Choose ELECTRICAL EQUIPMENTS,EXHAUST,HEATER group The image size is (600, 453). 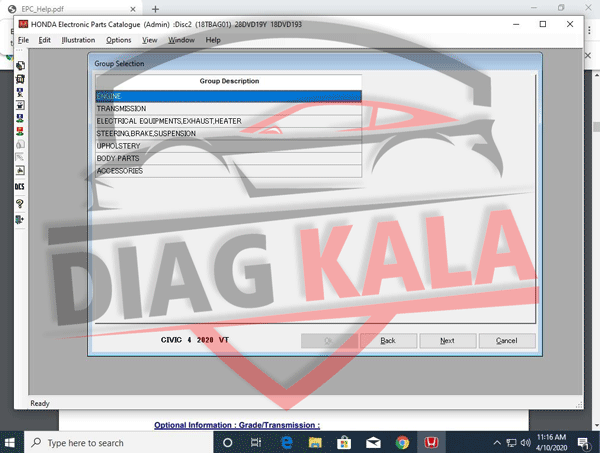(x=228, y=121)
